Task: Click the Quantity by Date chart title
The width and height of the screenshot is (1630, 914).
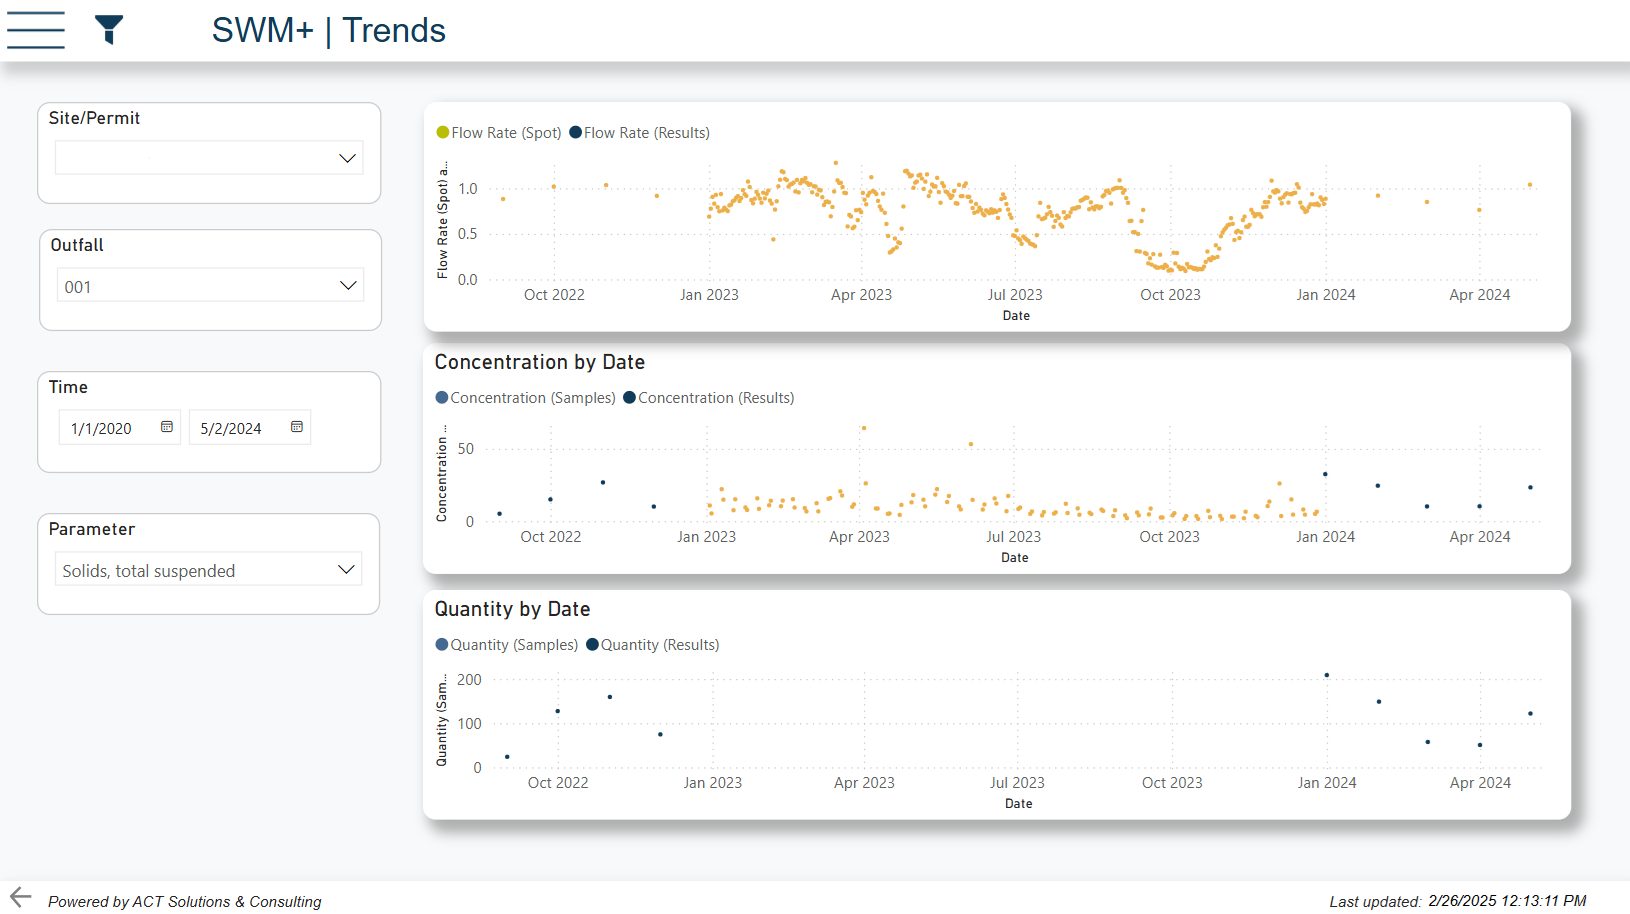Action: pyautogui.click(x=512, y=609)
